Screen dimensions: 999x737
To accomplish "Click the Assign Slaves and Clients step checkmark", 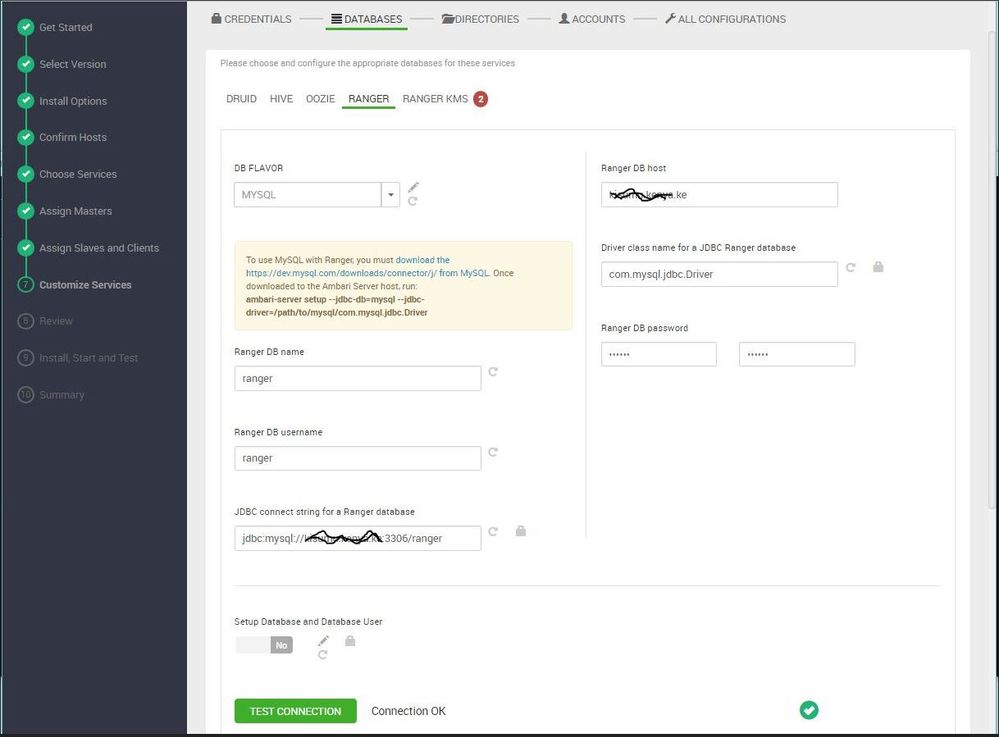I will click(x=25, y=248).
